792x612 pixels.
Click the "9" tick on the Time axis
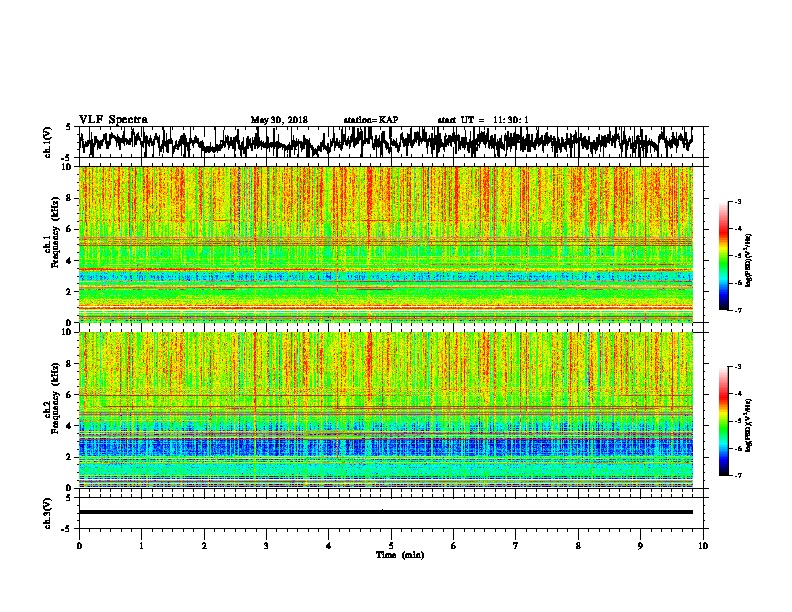[x=640, y=546]
